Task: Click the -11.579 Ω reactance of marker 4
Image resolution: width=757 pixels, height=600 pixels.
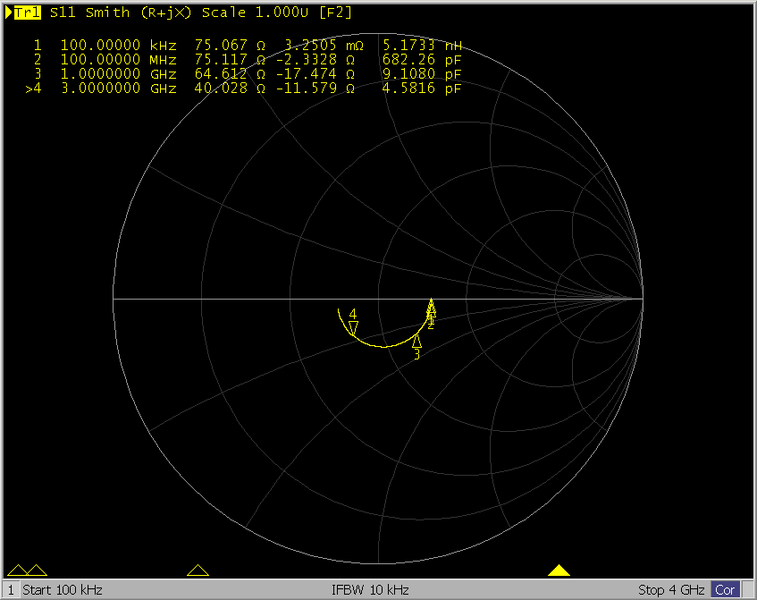Action: pos(316,88)
